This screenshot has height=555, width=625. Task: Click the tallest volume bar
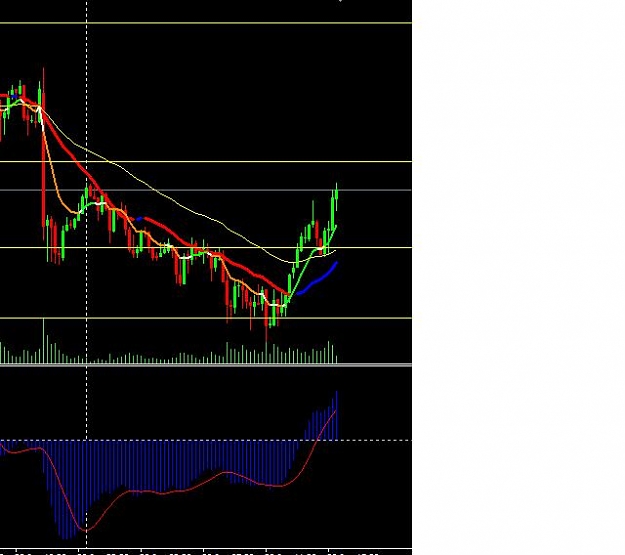pos(43,340)
